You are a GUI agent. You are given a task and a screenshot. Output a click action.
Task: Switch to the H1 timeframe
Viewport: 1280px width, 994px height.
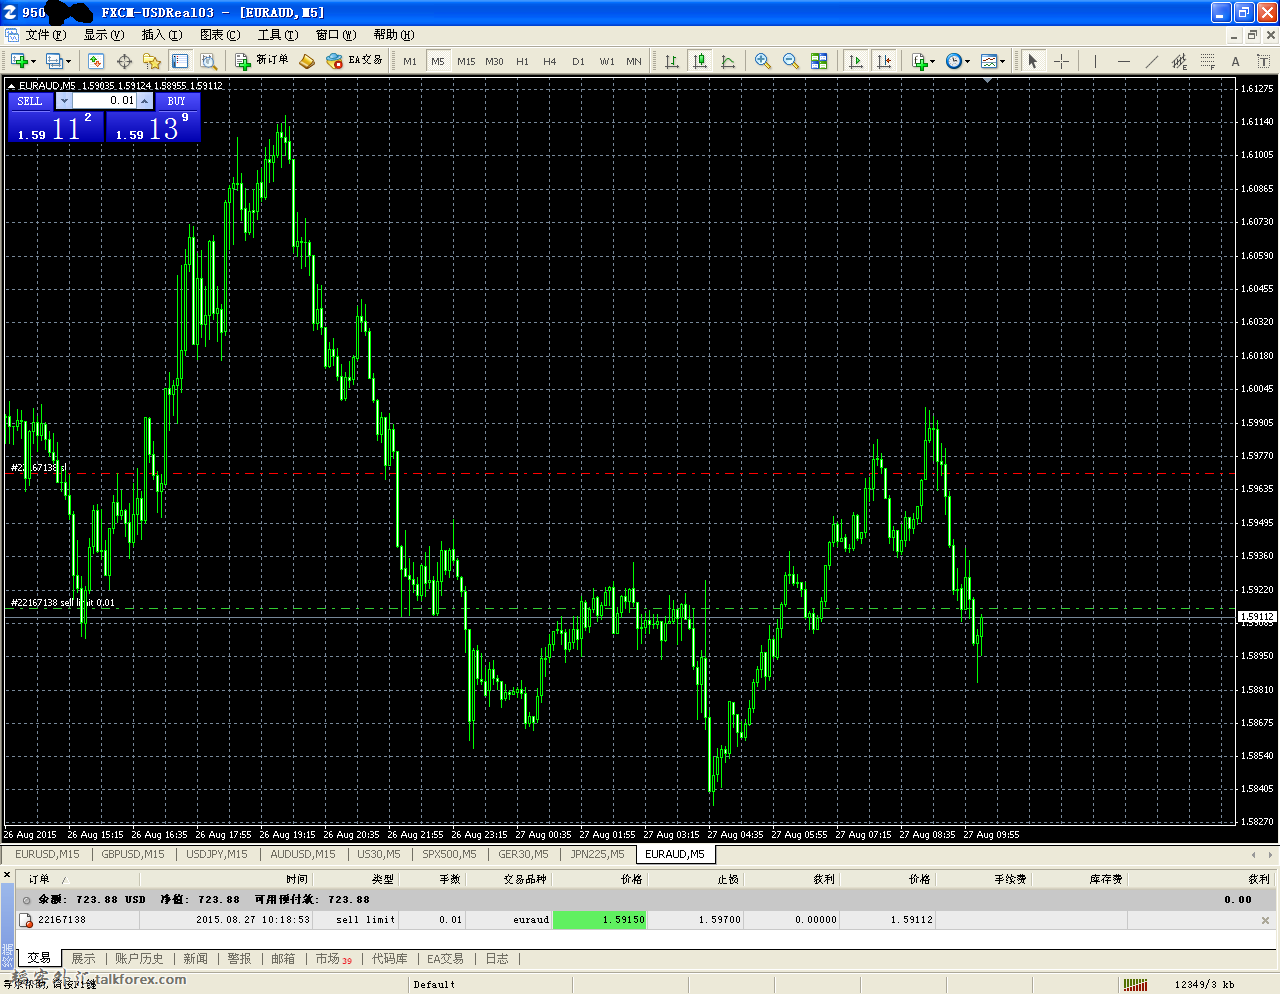click(522, 61)
